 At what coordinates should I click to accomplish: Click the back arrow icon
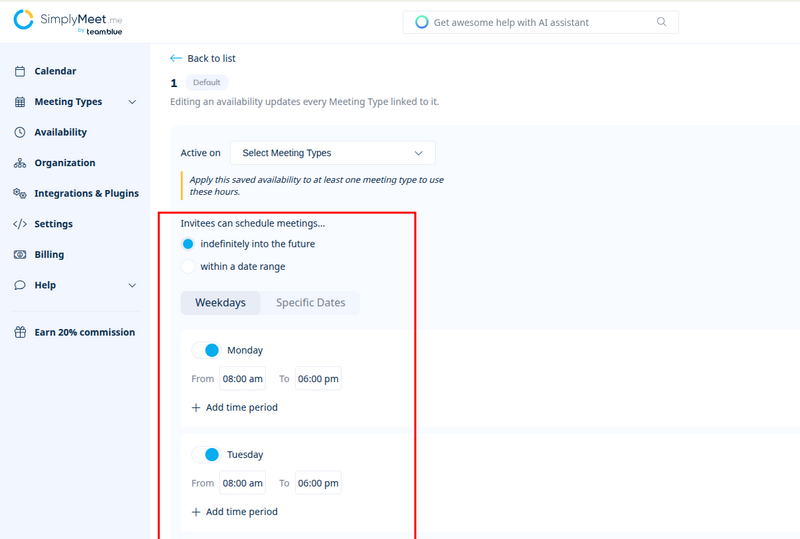[x=176, y=58]
